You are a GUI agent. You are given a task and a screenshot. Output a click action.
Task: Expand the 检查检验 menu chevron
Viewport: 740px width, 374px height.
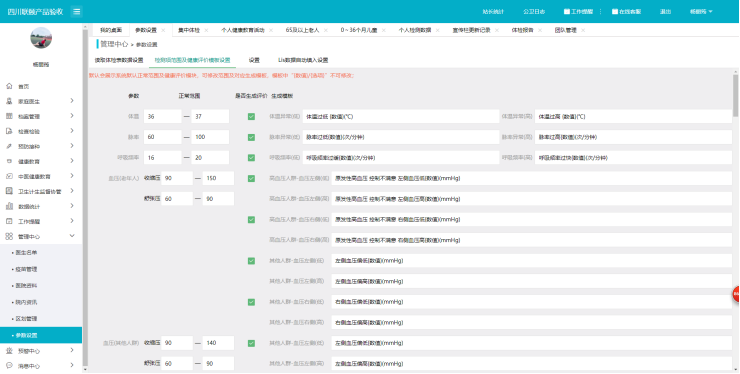[x=72, y=131]
